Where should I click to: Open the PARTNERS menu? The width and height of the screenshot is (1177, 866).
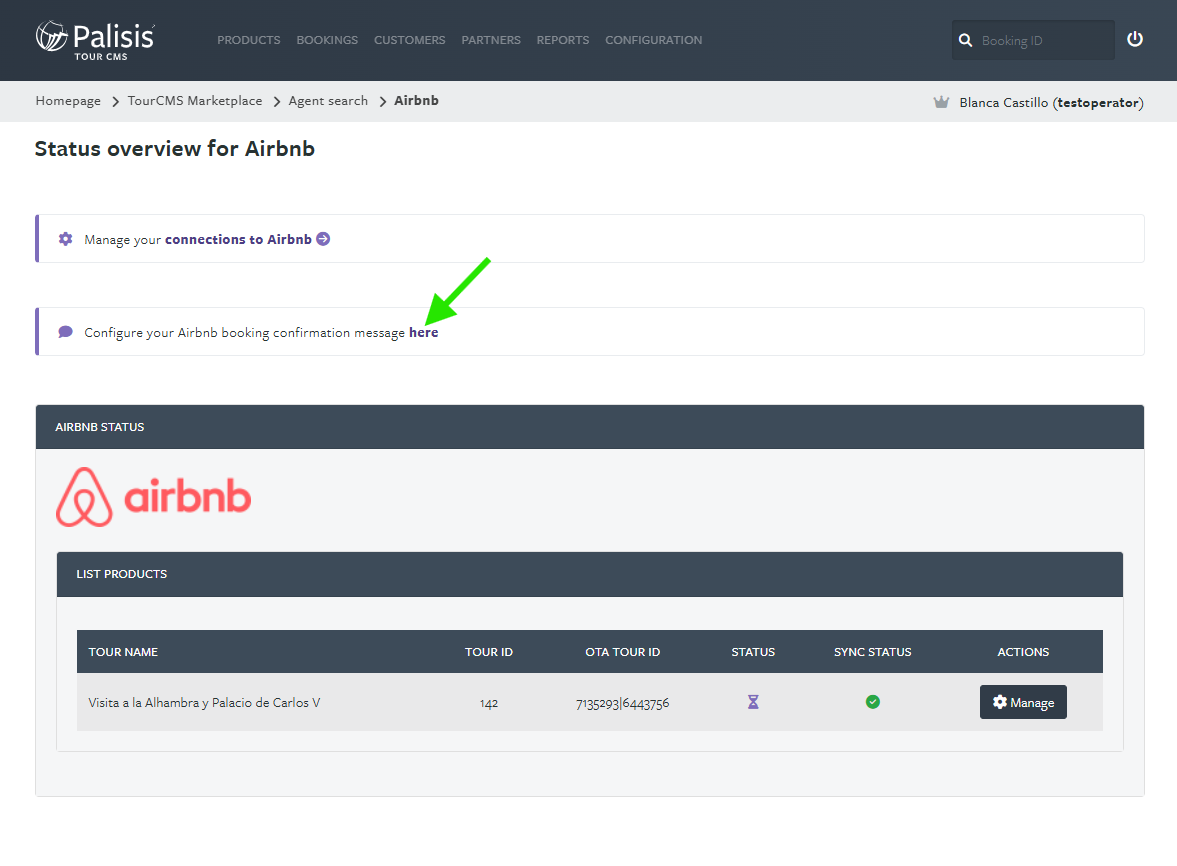[491, 41]
